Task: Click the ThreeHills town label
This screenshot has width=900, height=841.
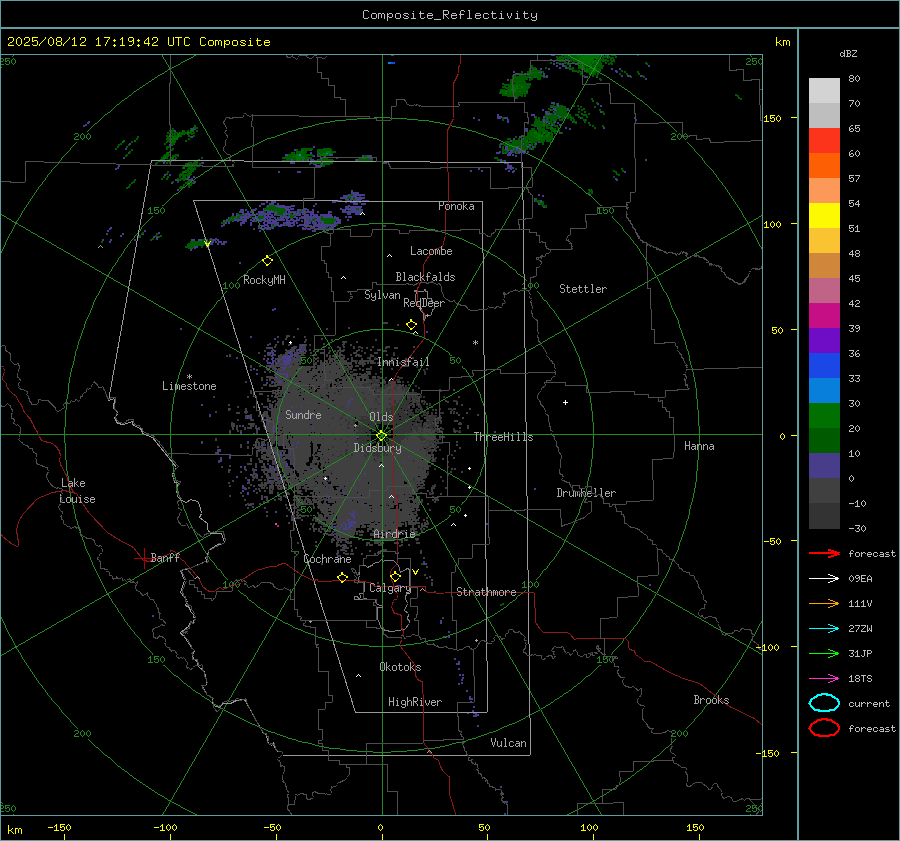Action: click(503, 437)
